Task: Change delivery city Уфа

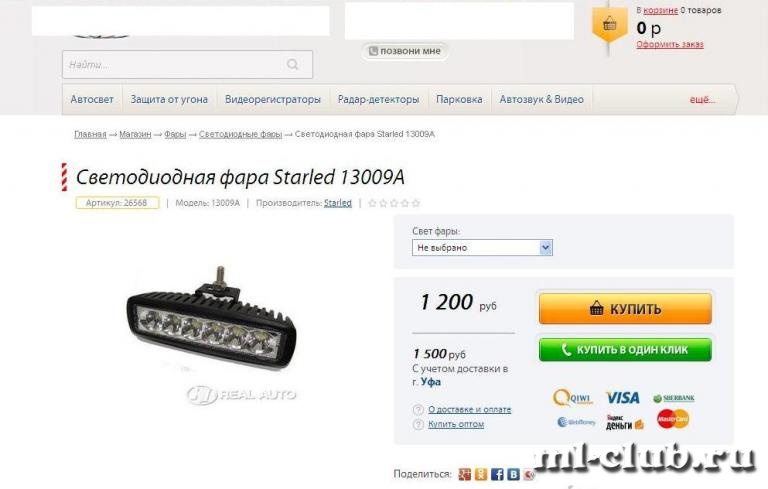Action: click(431, 382)
